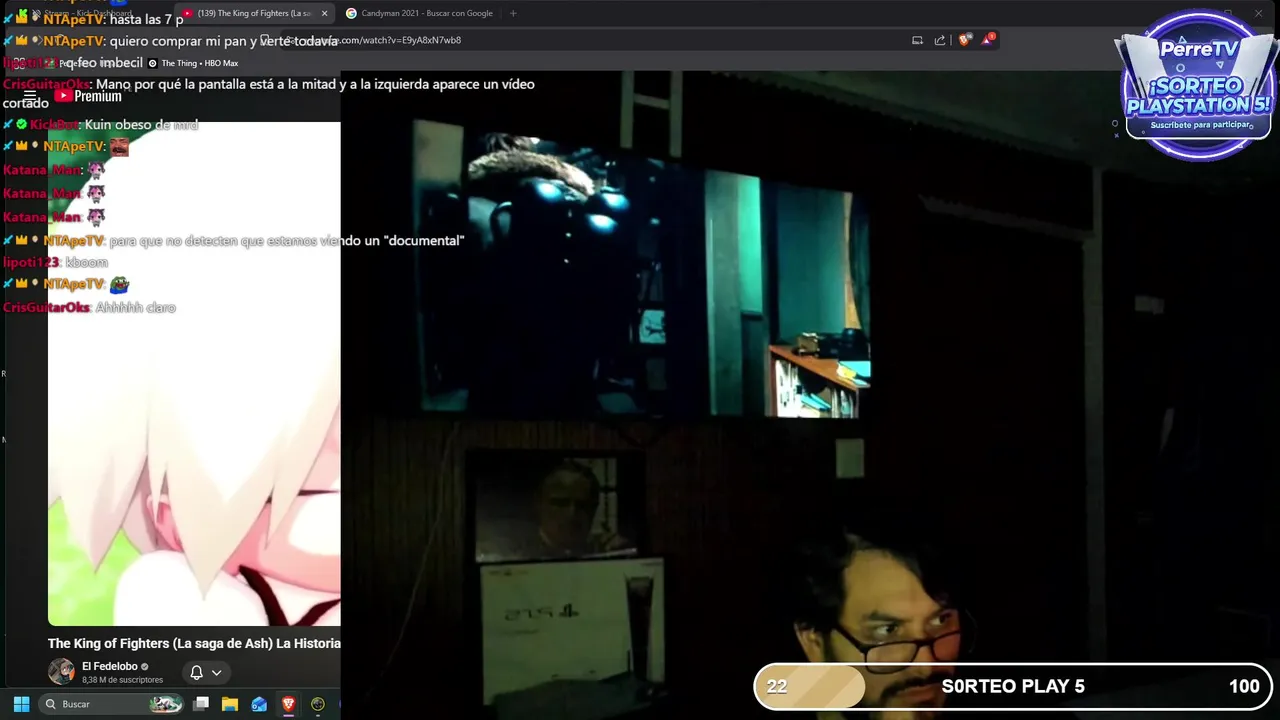This screenshot has width=1280, height=720.
Task: Open the YouTube hamburger guide menu
Action: click(30, 96)
